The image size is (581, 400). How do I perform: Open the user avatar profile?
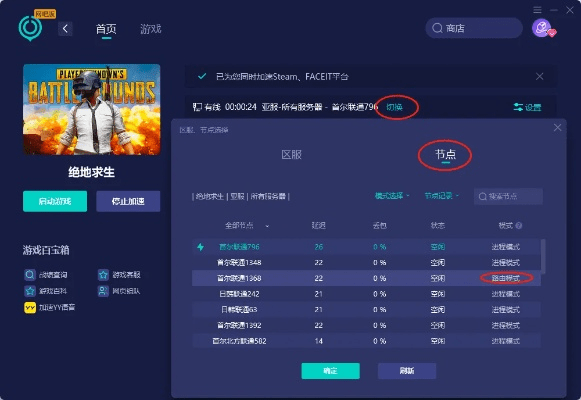tap(542, 28)
